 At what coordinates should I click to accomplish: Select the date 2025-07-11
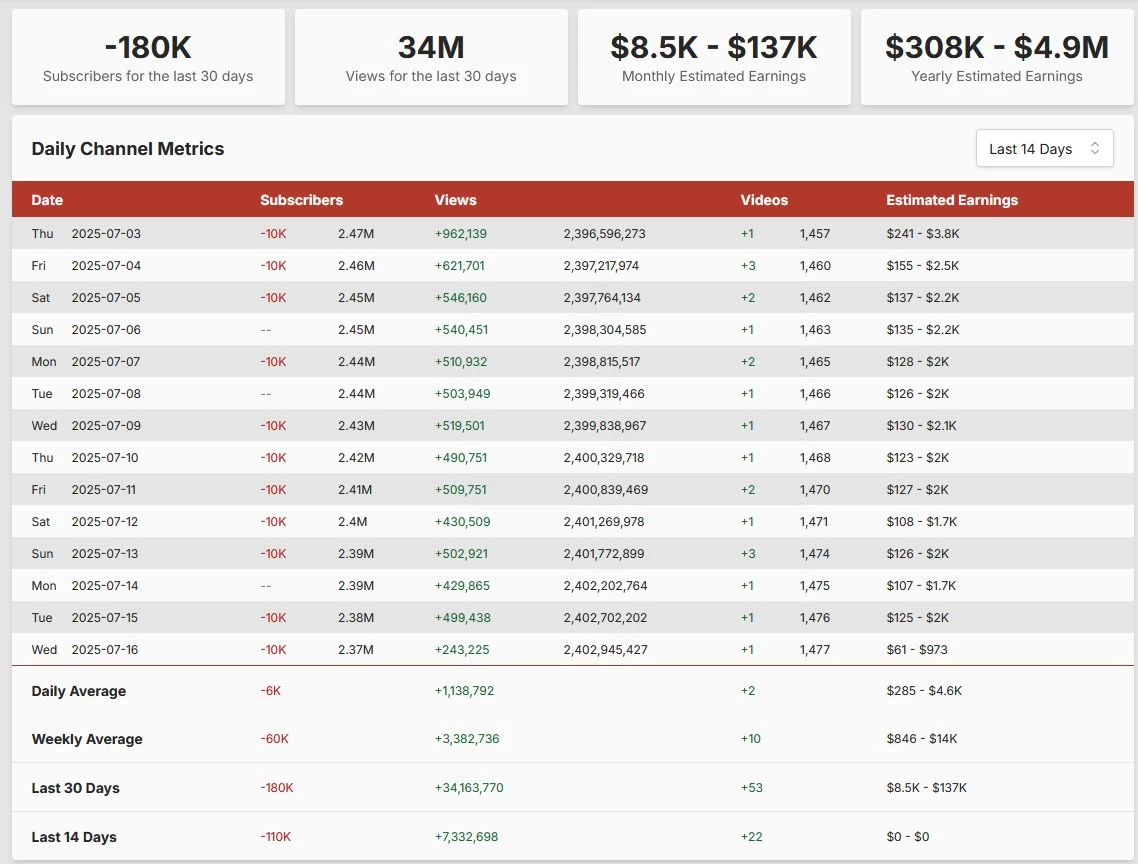pos(104,489)
